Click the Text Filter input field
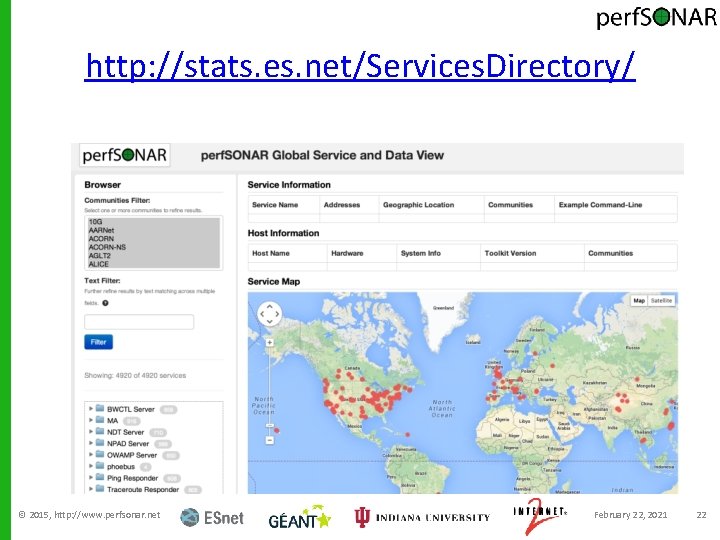Image resolution: width=720 pixels, height=540 pixels. [x=139, y=322]
